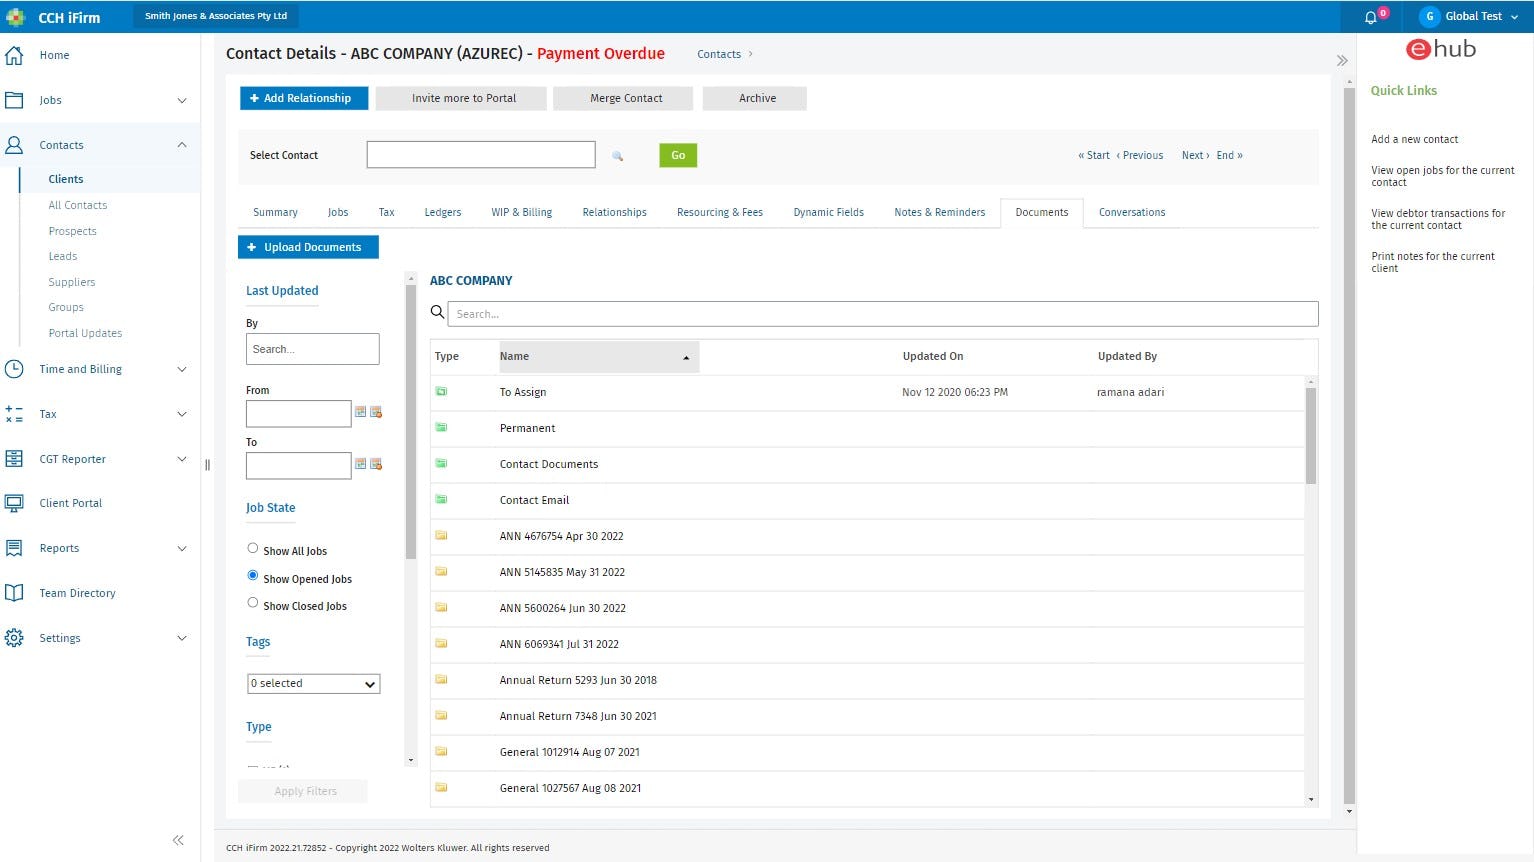The width and height of the screenshot is (1534, 862).
Task: Select the calendar picker beside the From field
Action: 361,412
